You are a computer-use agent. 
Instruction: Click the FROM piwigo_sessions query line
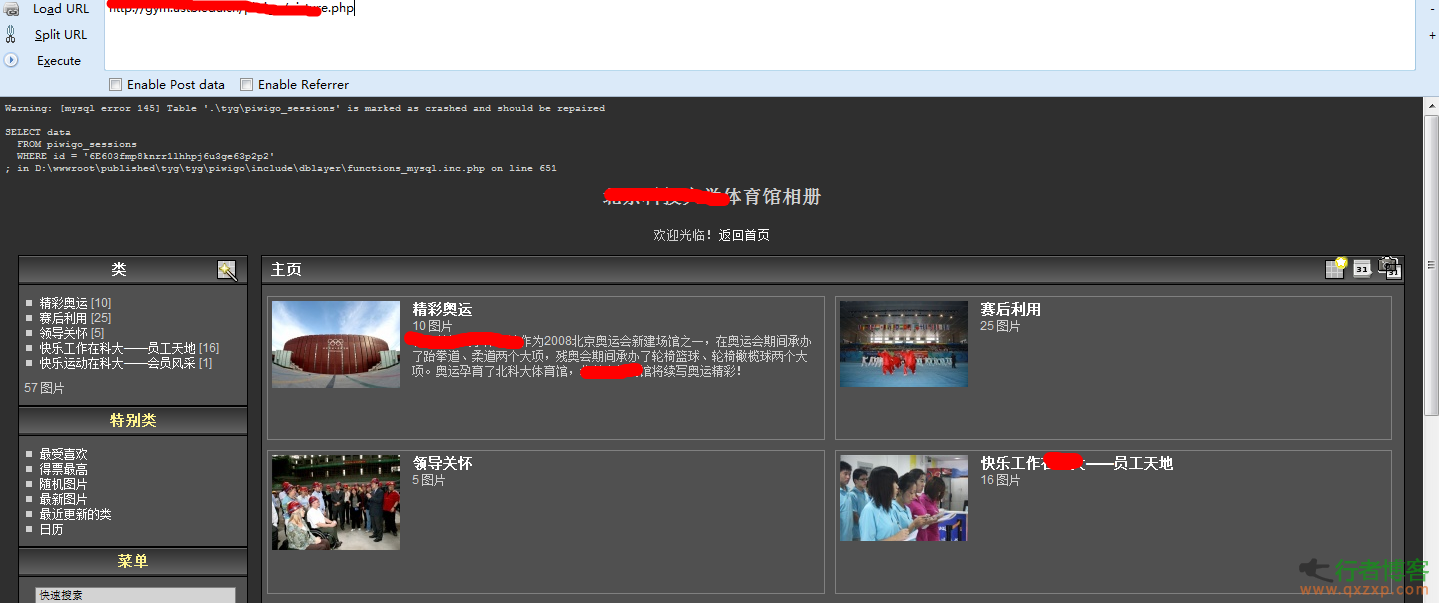click(77, 144)
